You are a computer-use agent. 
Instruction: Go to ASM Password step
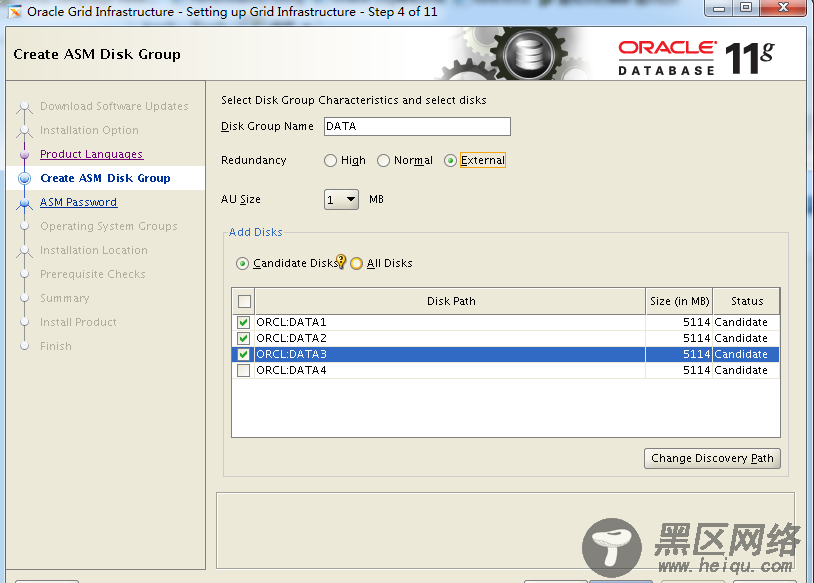point(78,202)
